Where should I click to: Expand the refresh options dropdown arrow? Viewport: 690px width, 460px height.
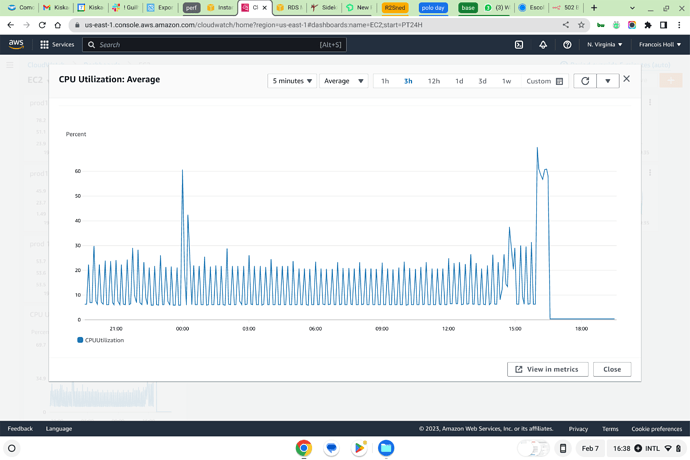tap(608, 81)
